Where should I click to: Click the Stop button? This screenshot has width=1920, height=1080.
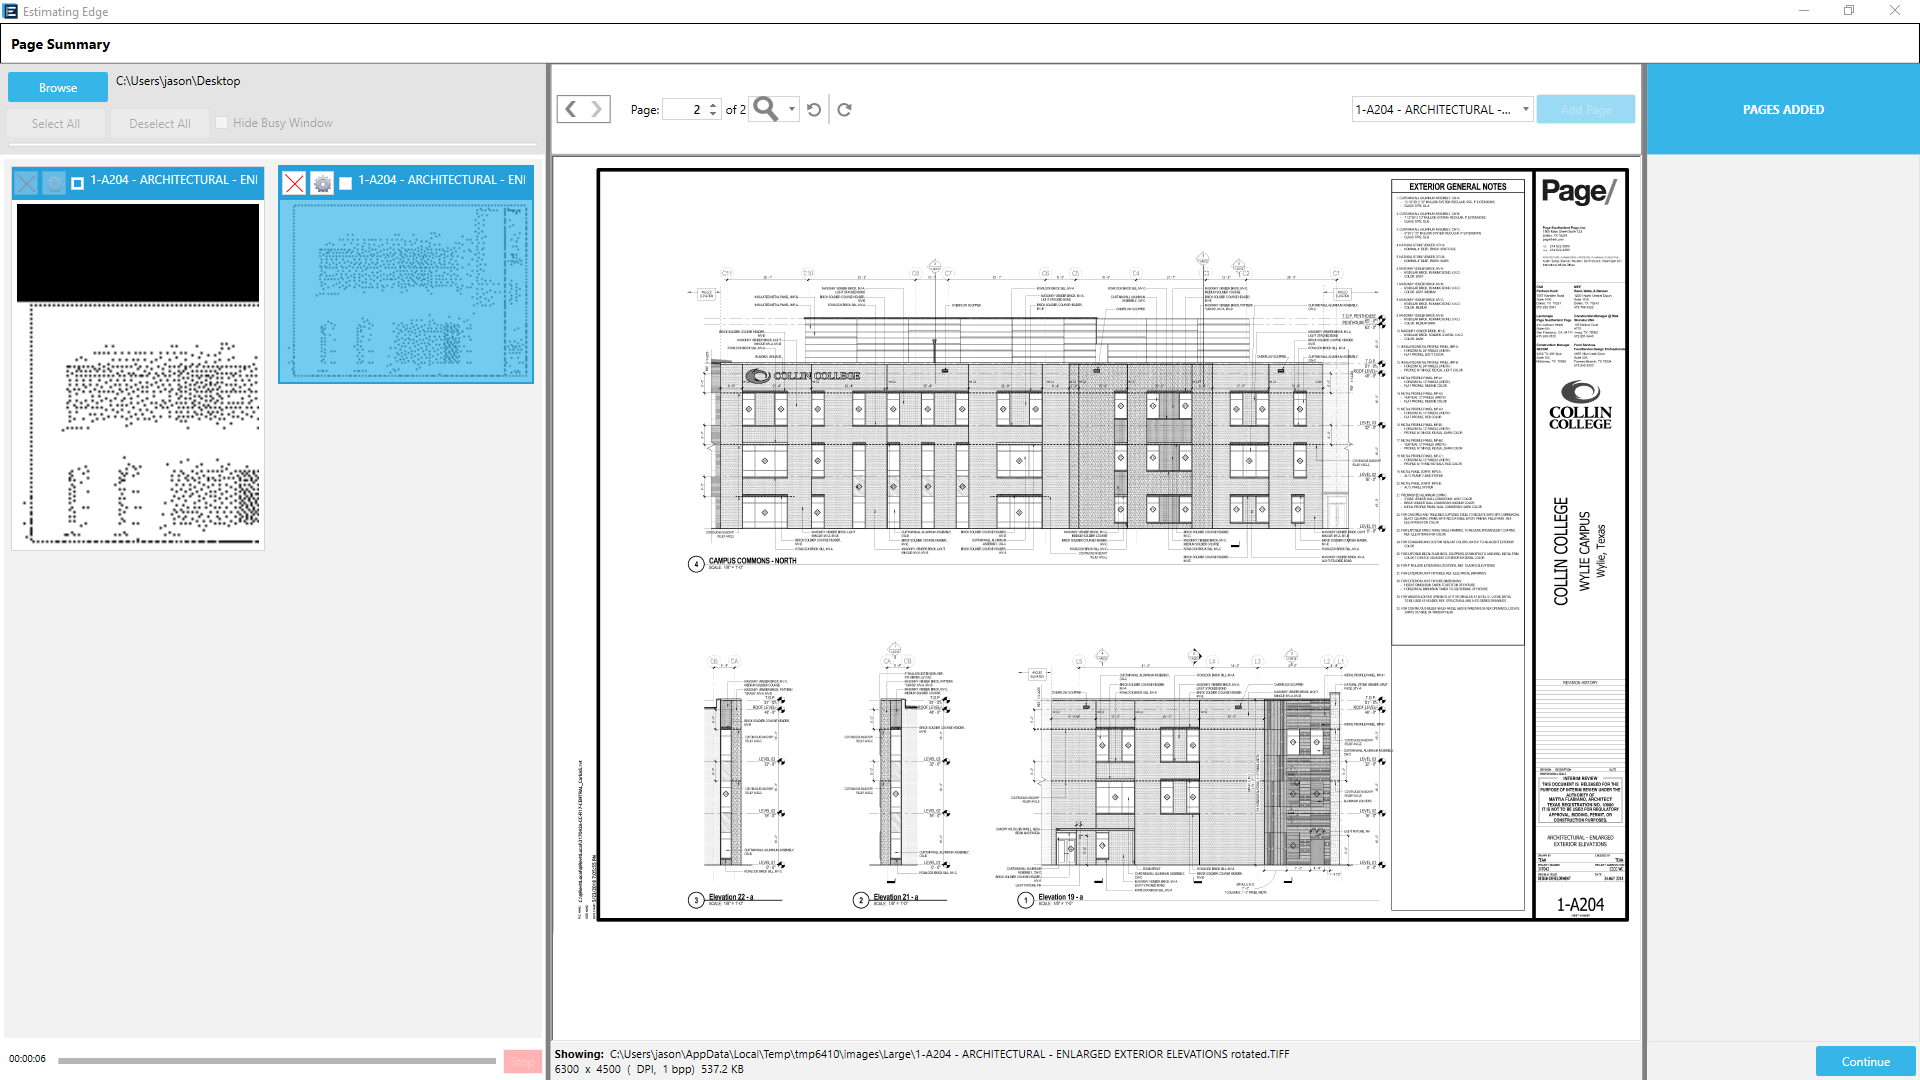click(522, 1061)
